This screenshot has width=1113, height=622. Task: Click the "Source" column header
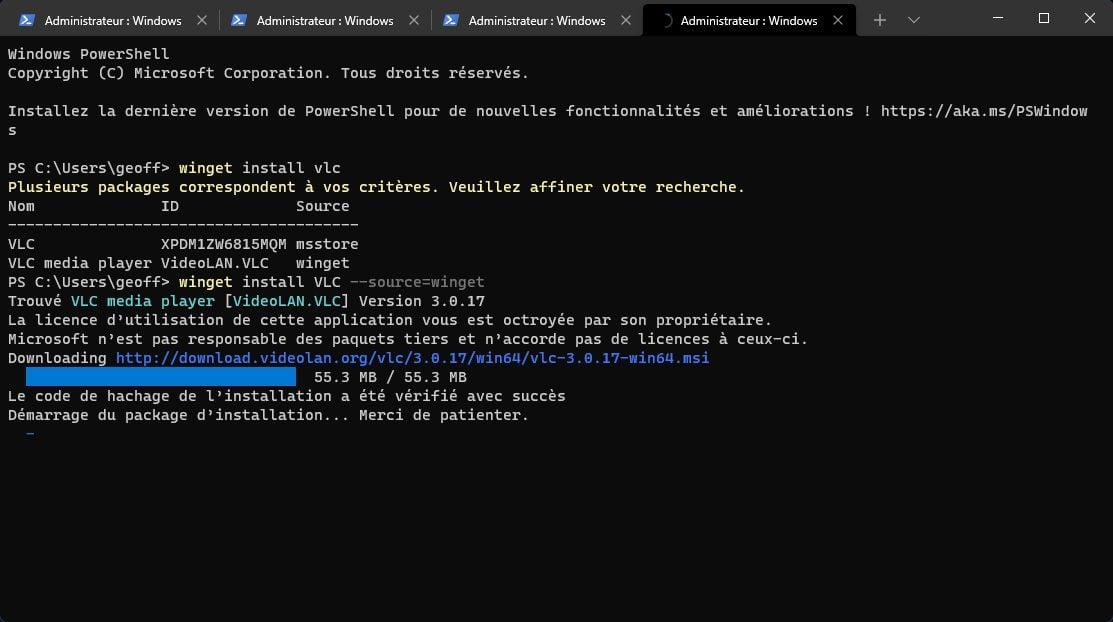click(x=322, y=206)
